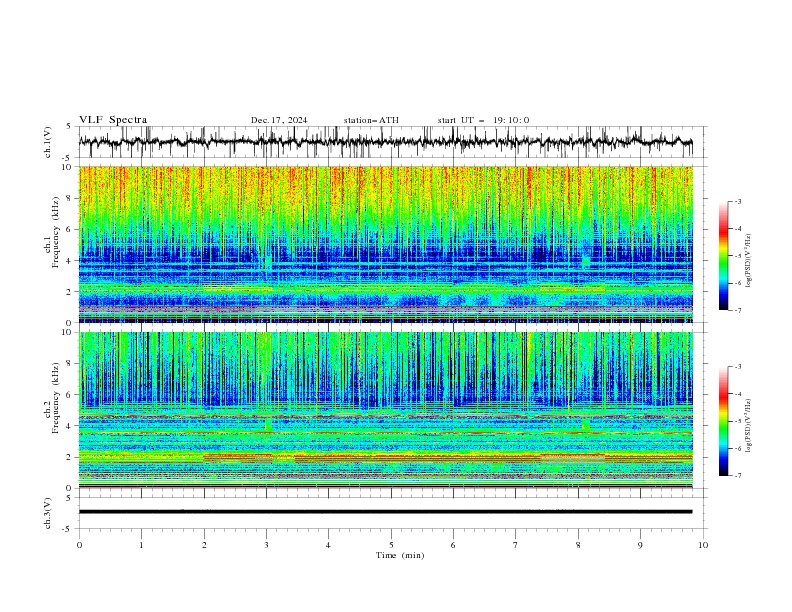Select the log(PSD) label beside upper colorbar
The height and width of the screenshot is (612, 792).
749,261
